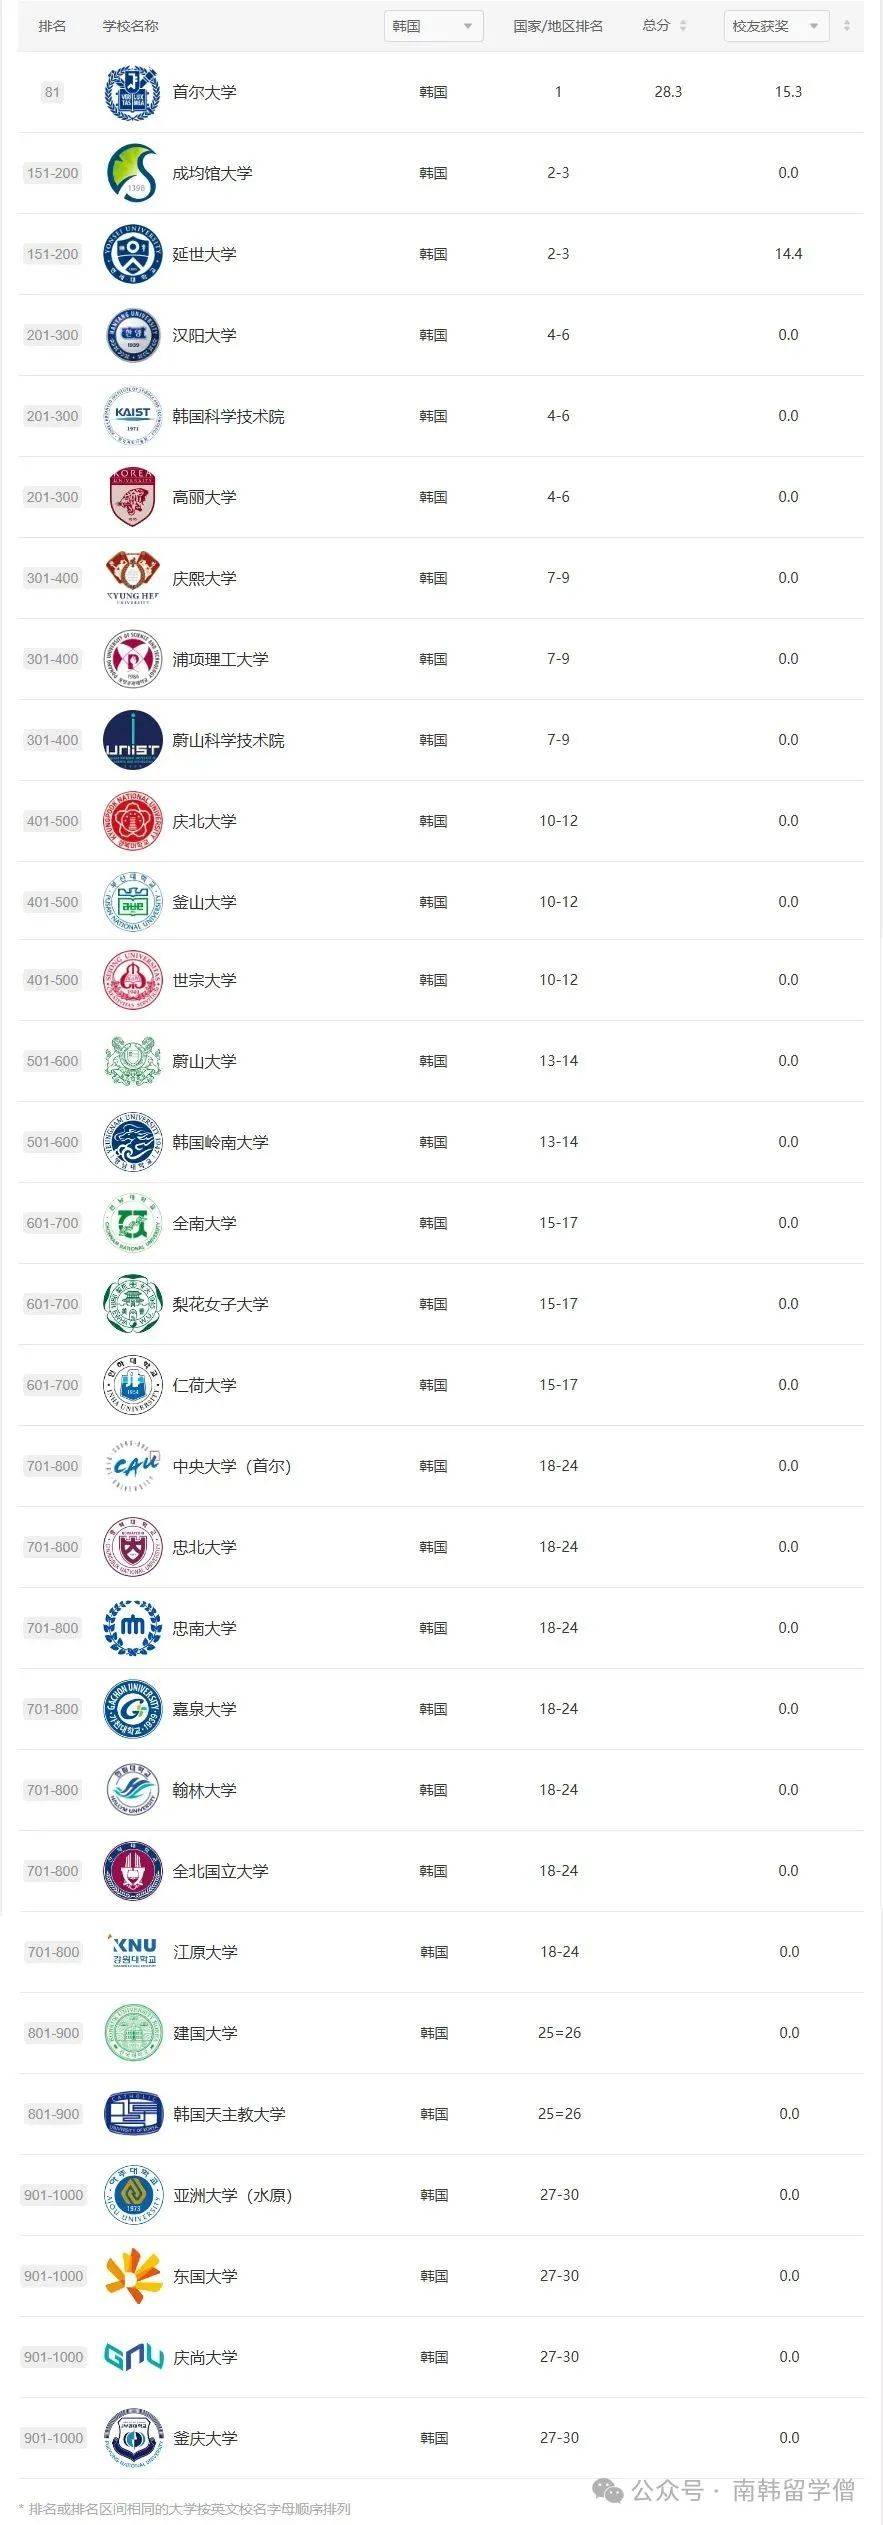This screenshot has height=2525, width=883.
Task: Click the KNU 江原大学 logo
Action: pyautogui.click(x=133, y=1951)
